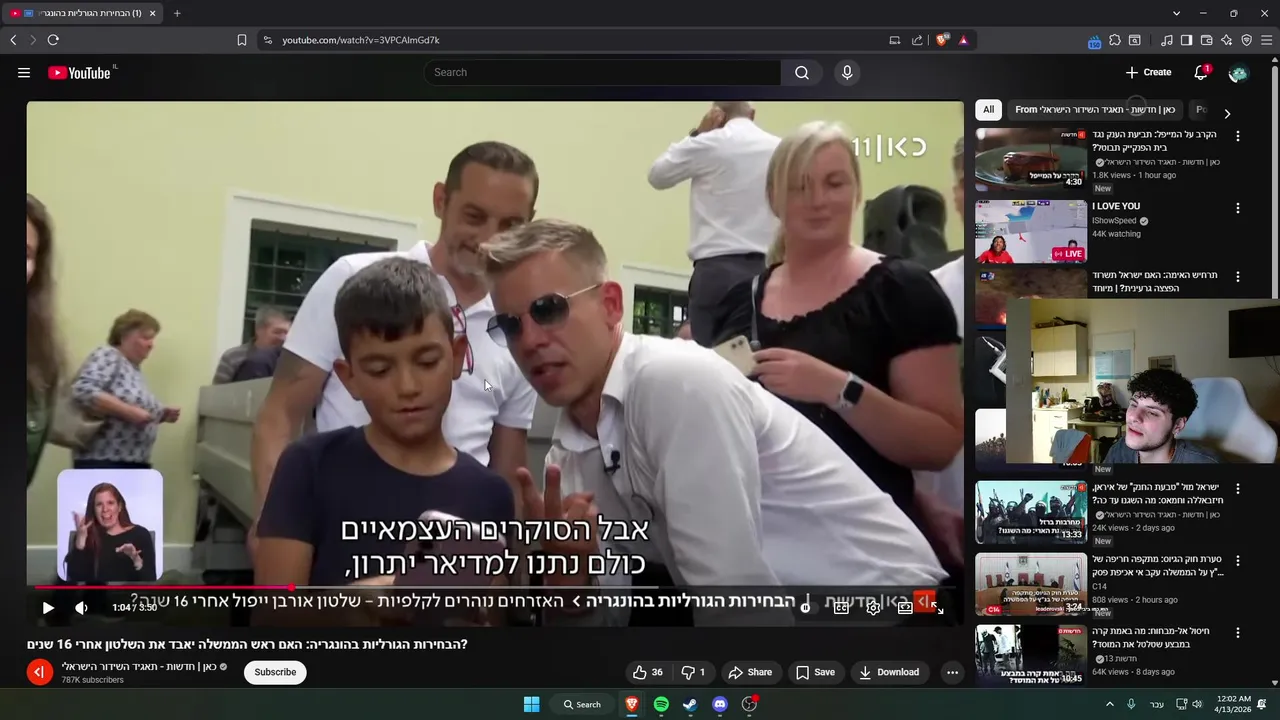
Task: Select the 'From כאן חדשות' filter chip
Action: (x=1095, y=110)
